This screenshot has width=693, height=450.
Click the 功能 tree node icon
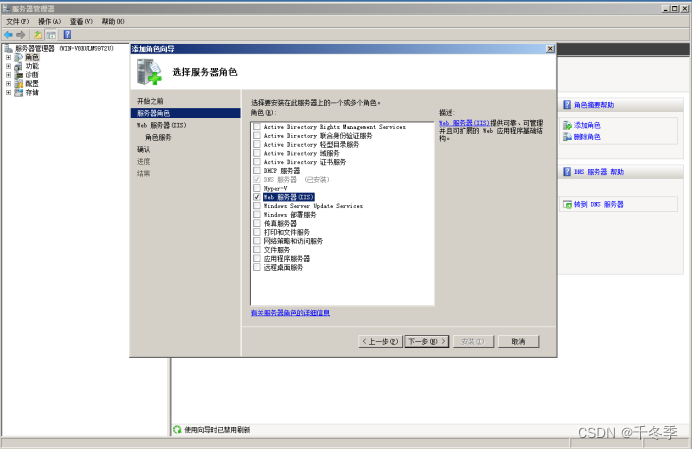click(19, 66)
